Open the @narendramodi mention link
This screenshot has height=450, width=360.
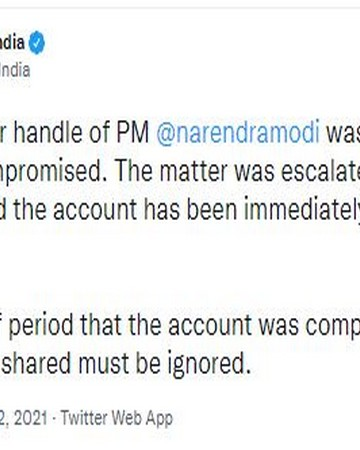point(238,133)
